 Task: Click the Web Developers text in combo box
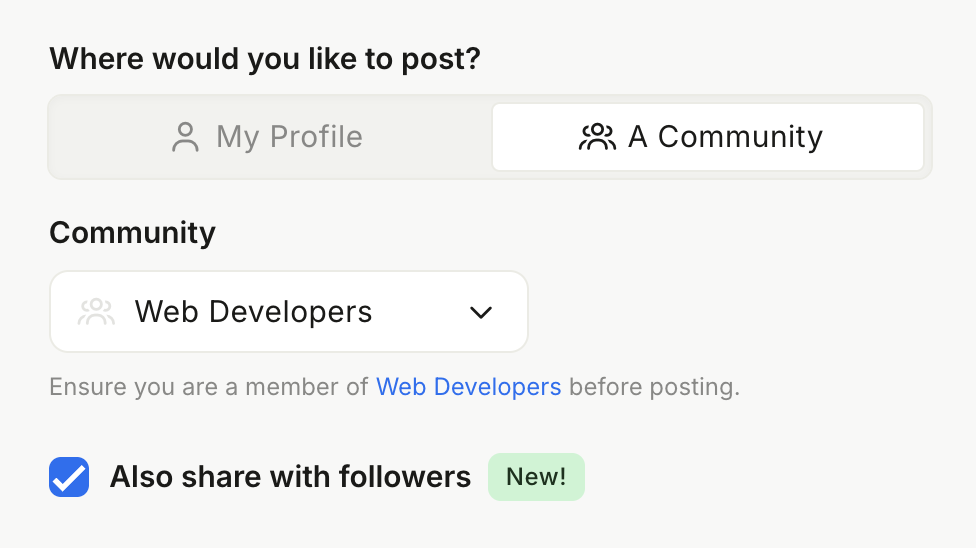coord(253,312)
